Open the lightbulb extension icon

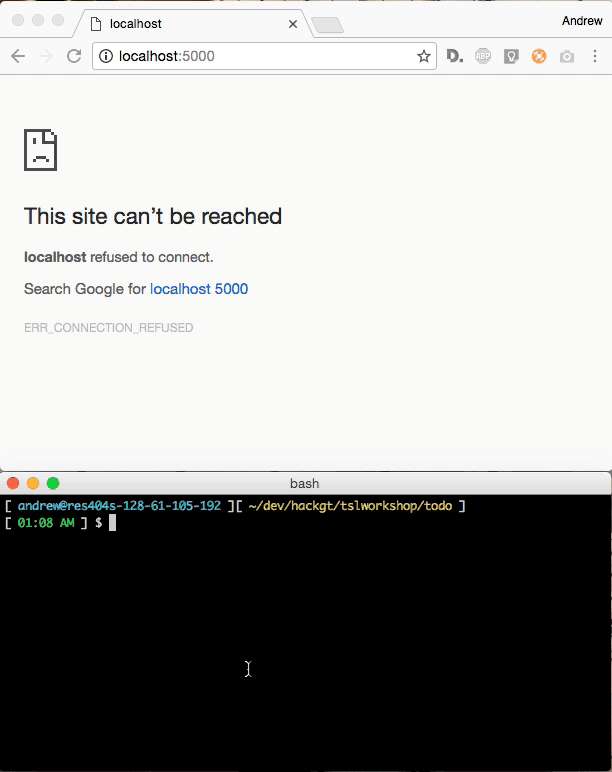point(511,56)
